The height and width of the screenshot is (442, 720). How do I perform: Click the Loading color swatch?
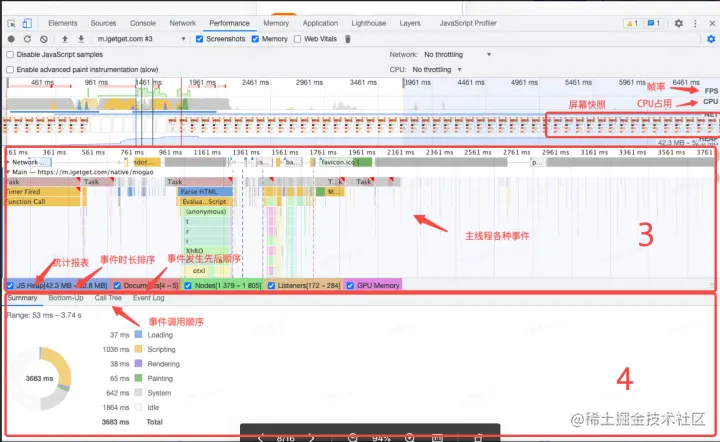click(138, 335)
